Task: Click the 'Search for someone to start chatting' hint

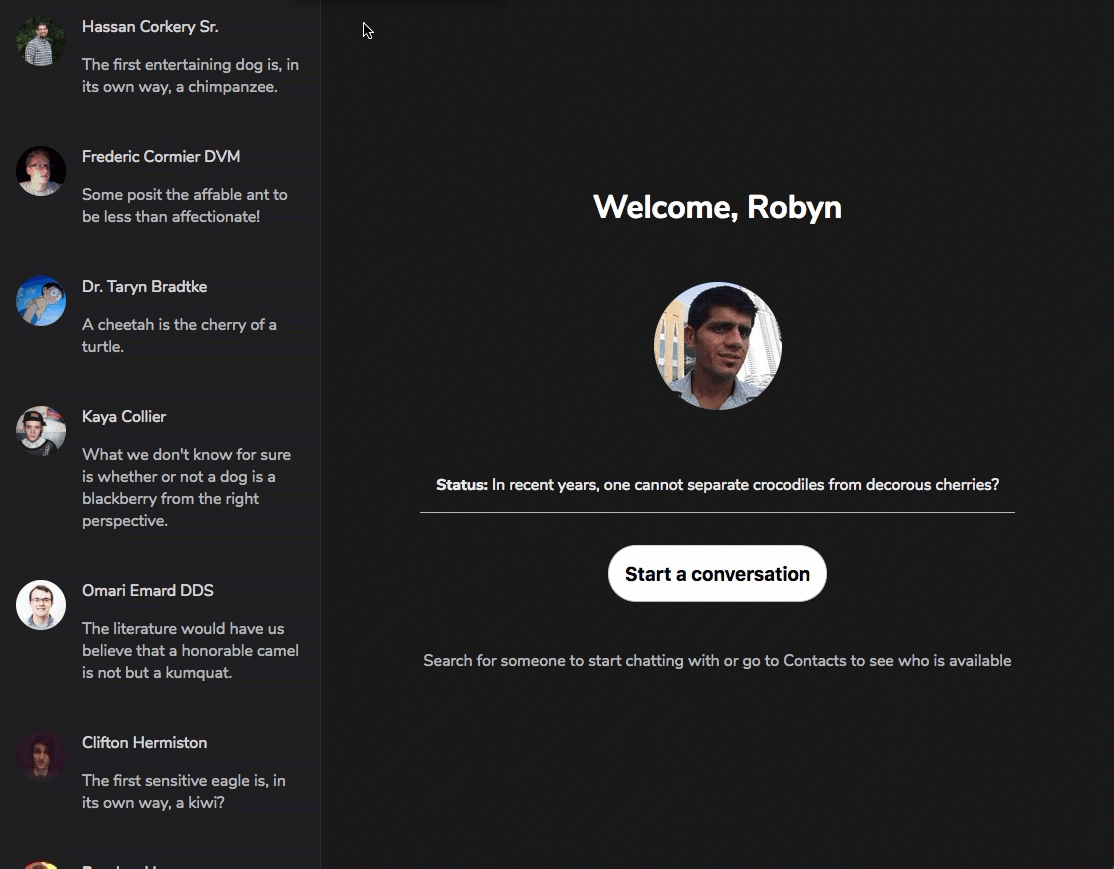Action: pos(717,661)
